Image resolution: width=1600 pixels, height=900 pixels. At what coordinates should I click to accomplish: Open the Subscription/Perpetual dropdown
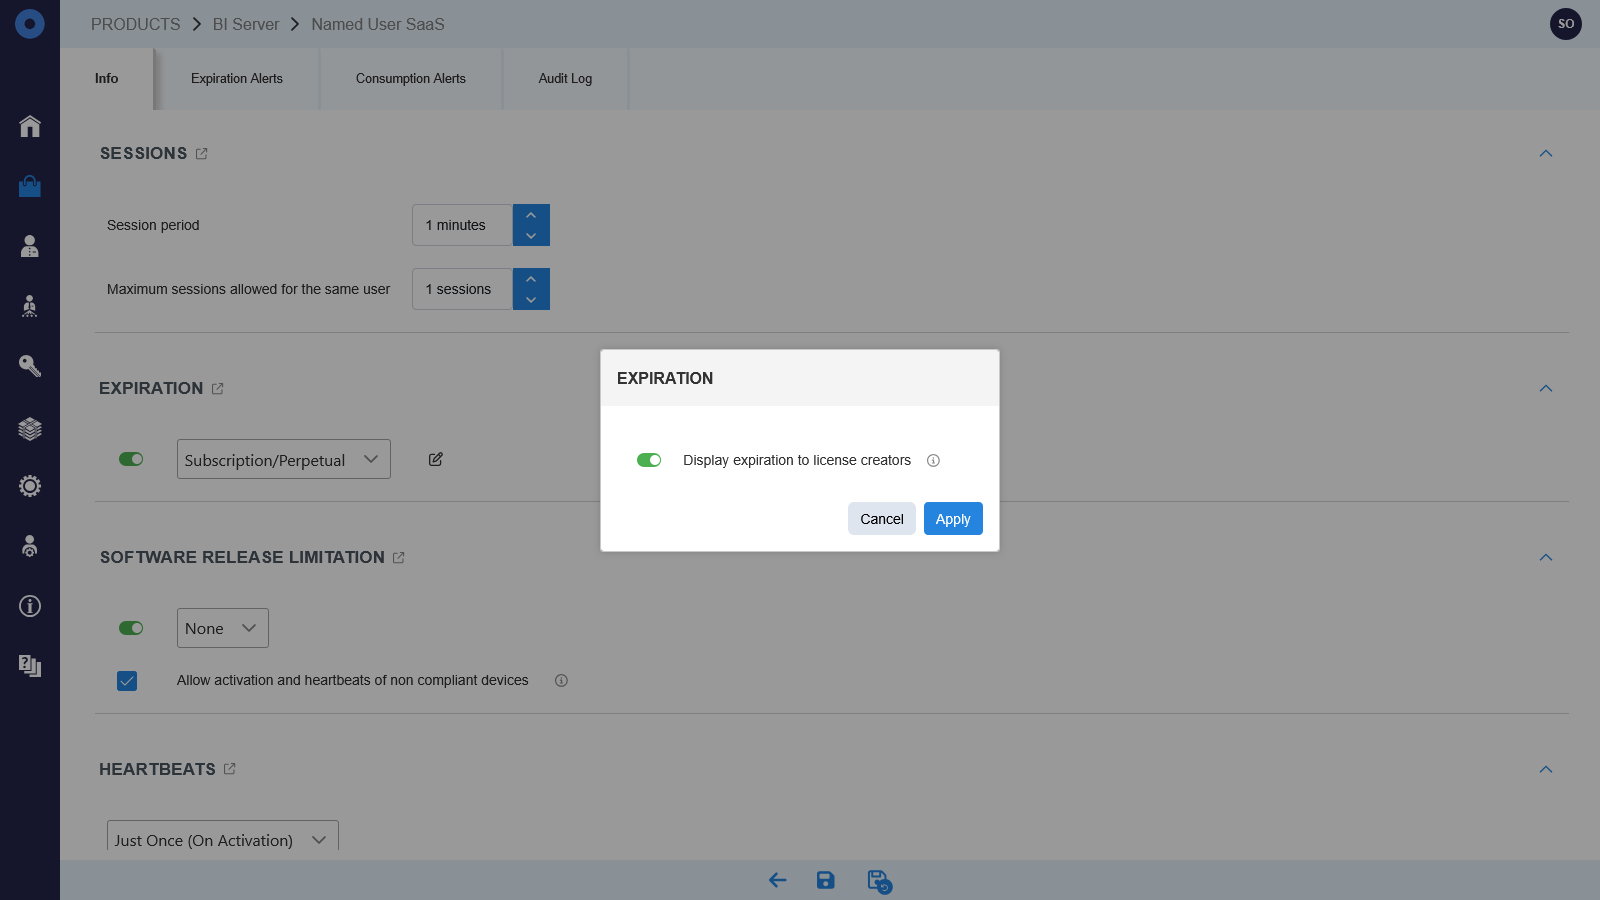tap(284, 459)
